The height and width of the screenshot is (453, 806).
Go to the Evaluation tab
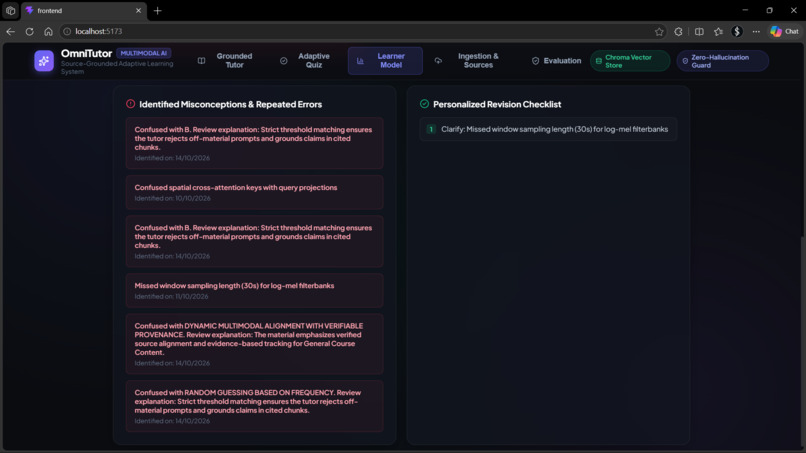click(x=556, y=61)
